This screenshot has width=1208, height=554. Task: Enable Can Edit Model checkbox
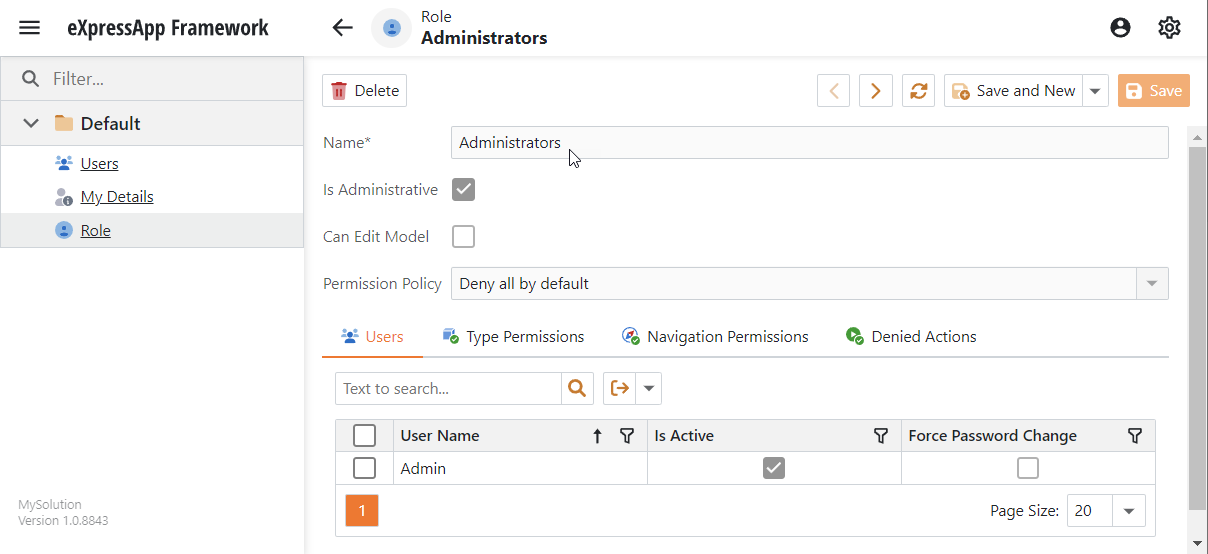pyautogui.click(x=463, y=237)
